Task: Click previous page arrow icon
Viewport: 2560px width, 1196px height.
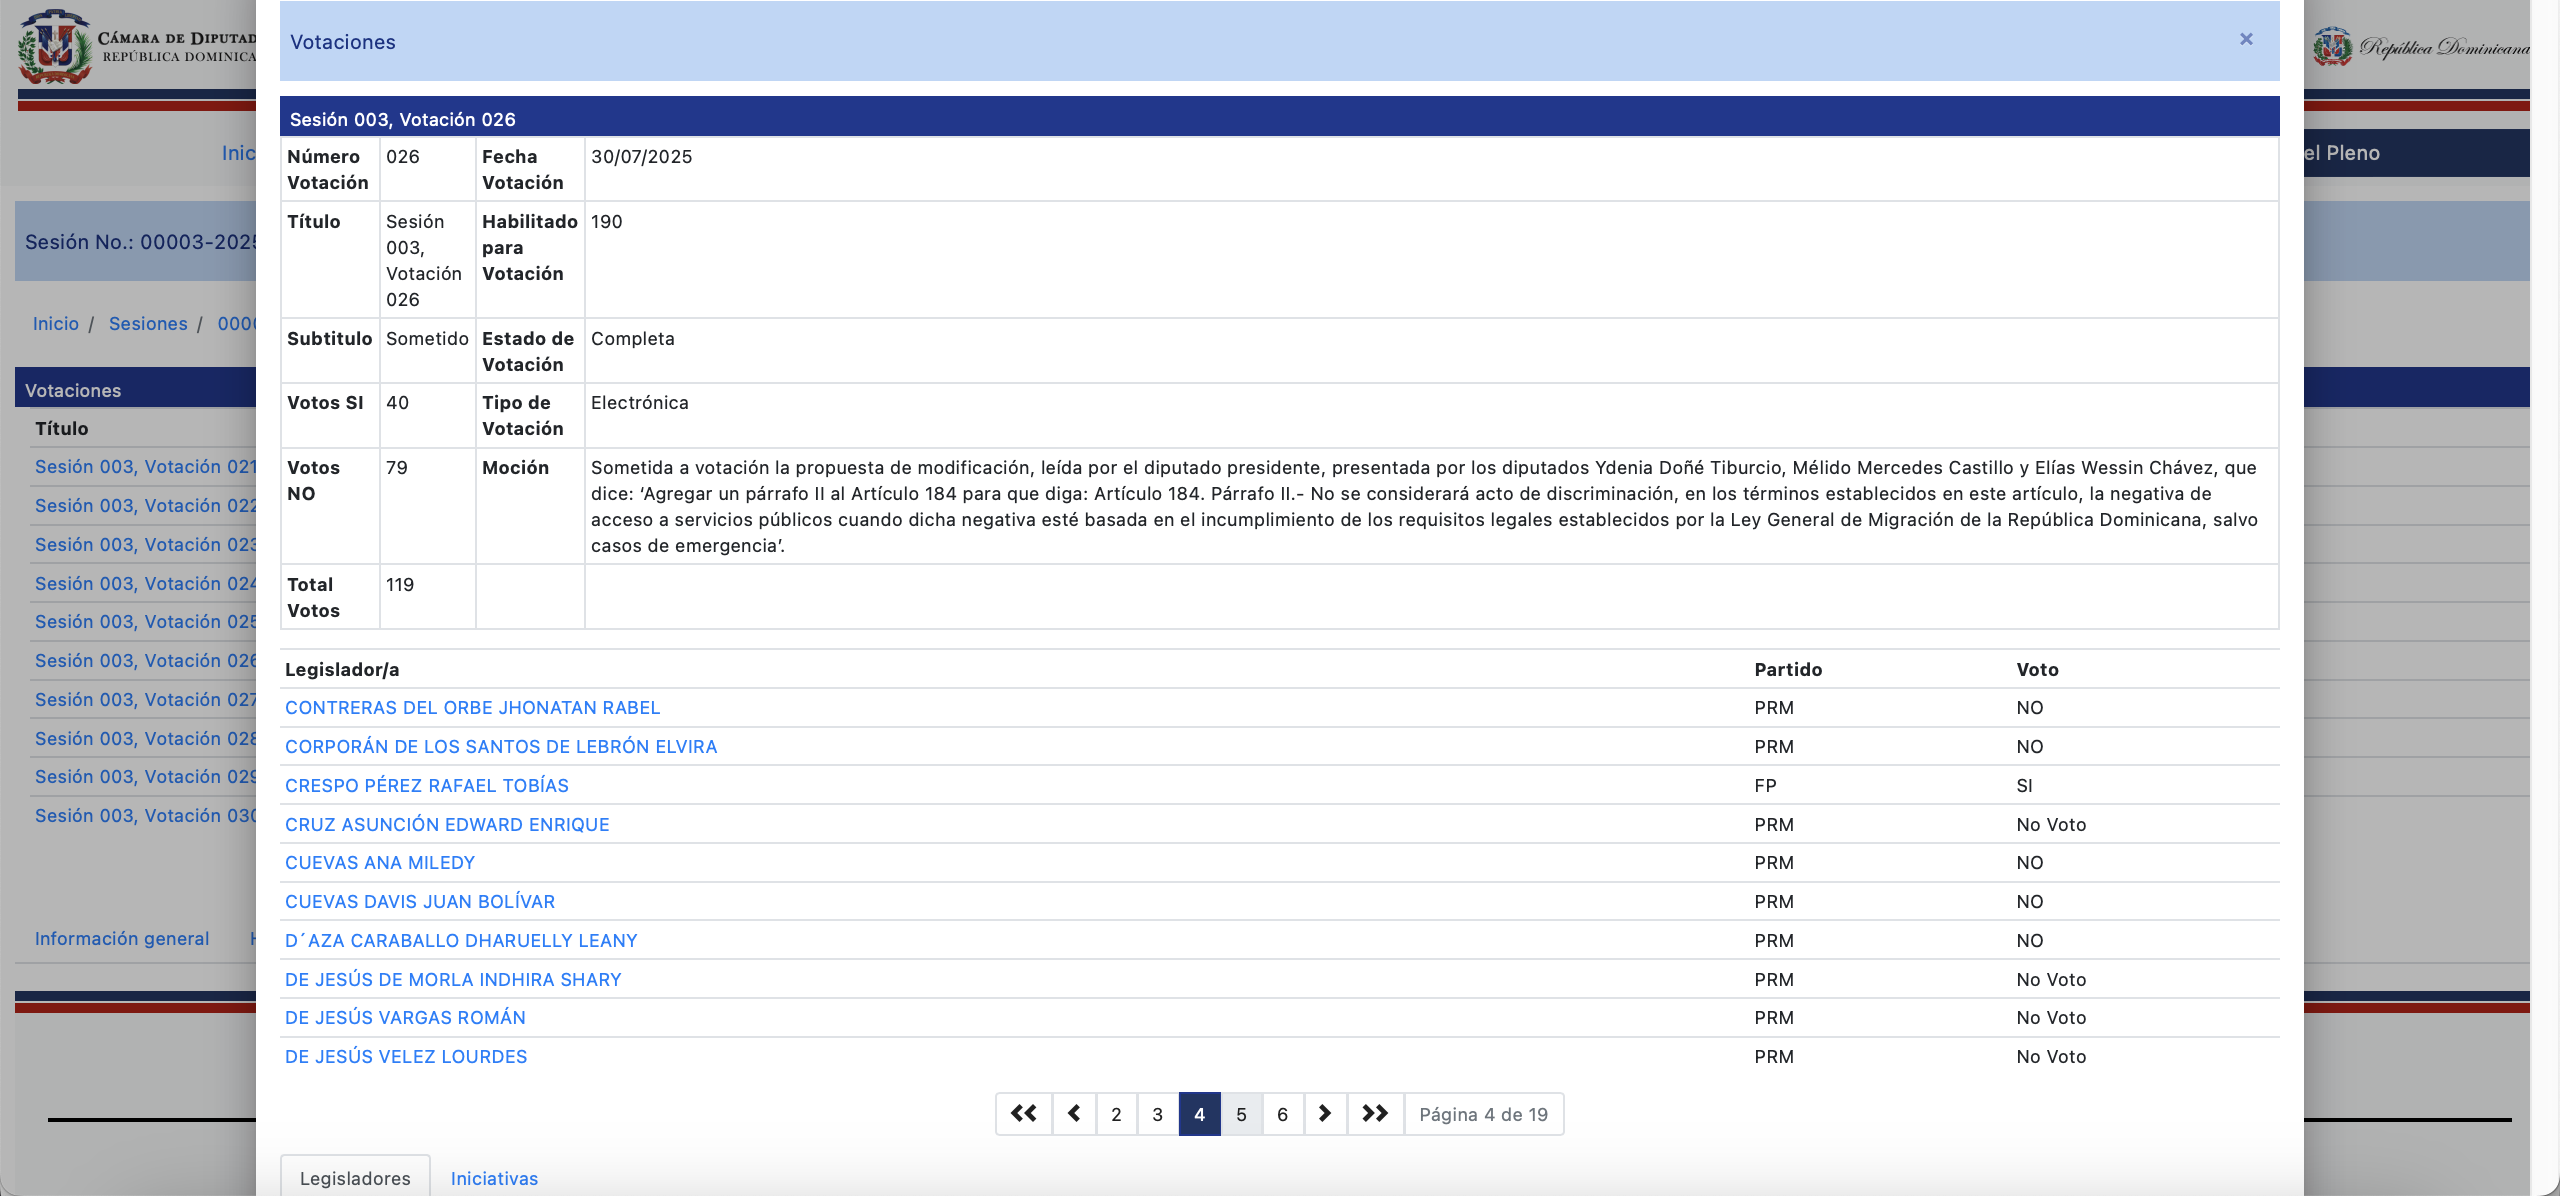Action: tap(1074, 1113)
